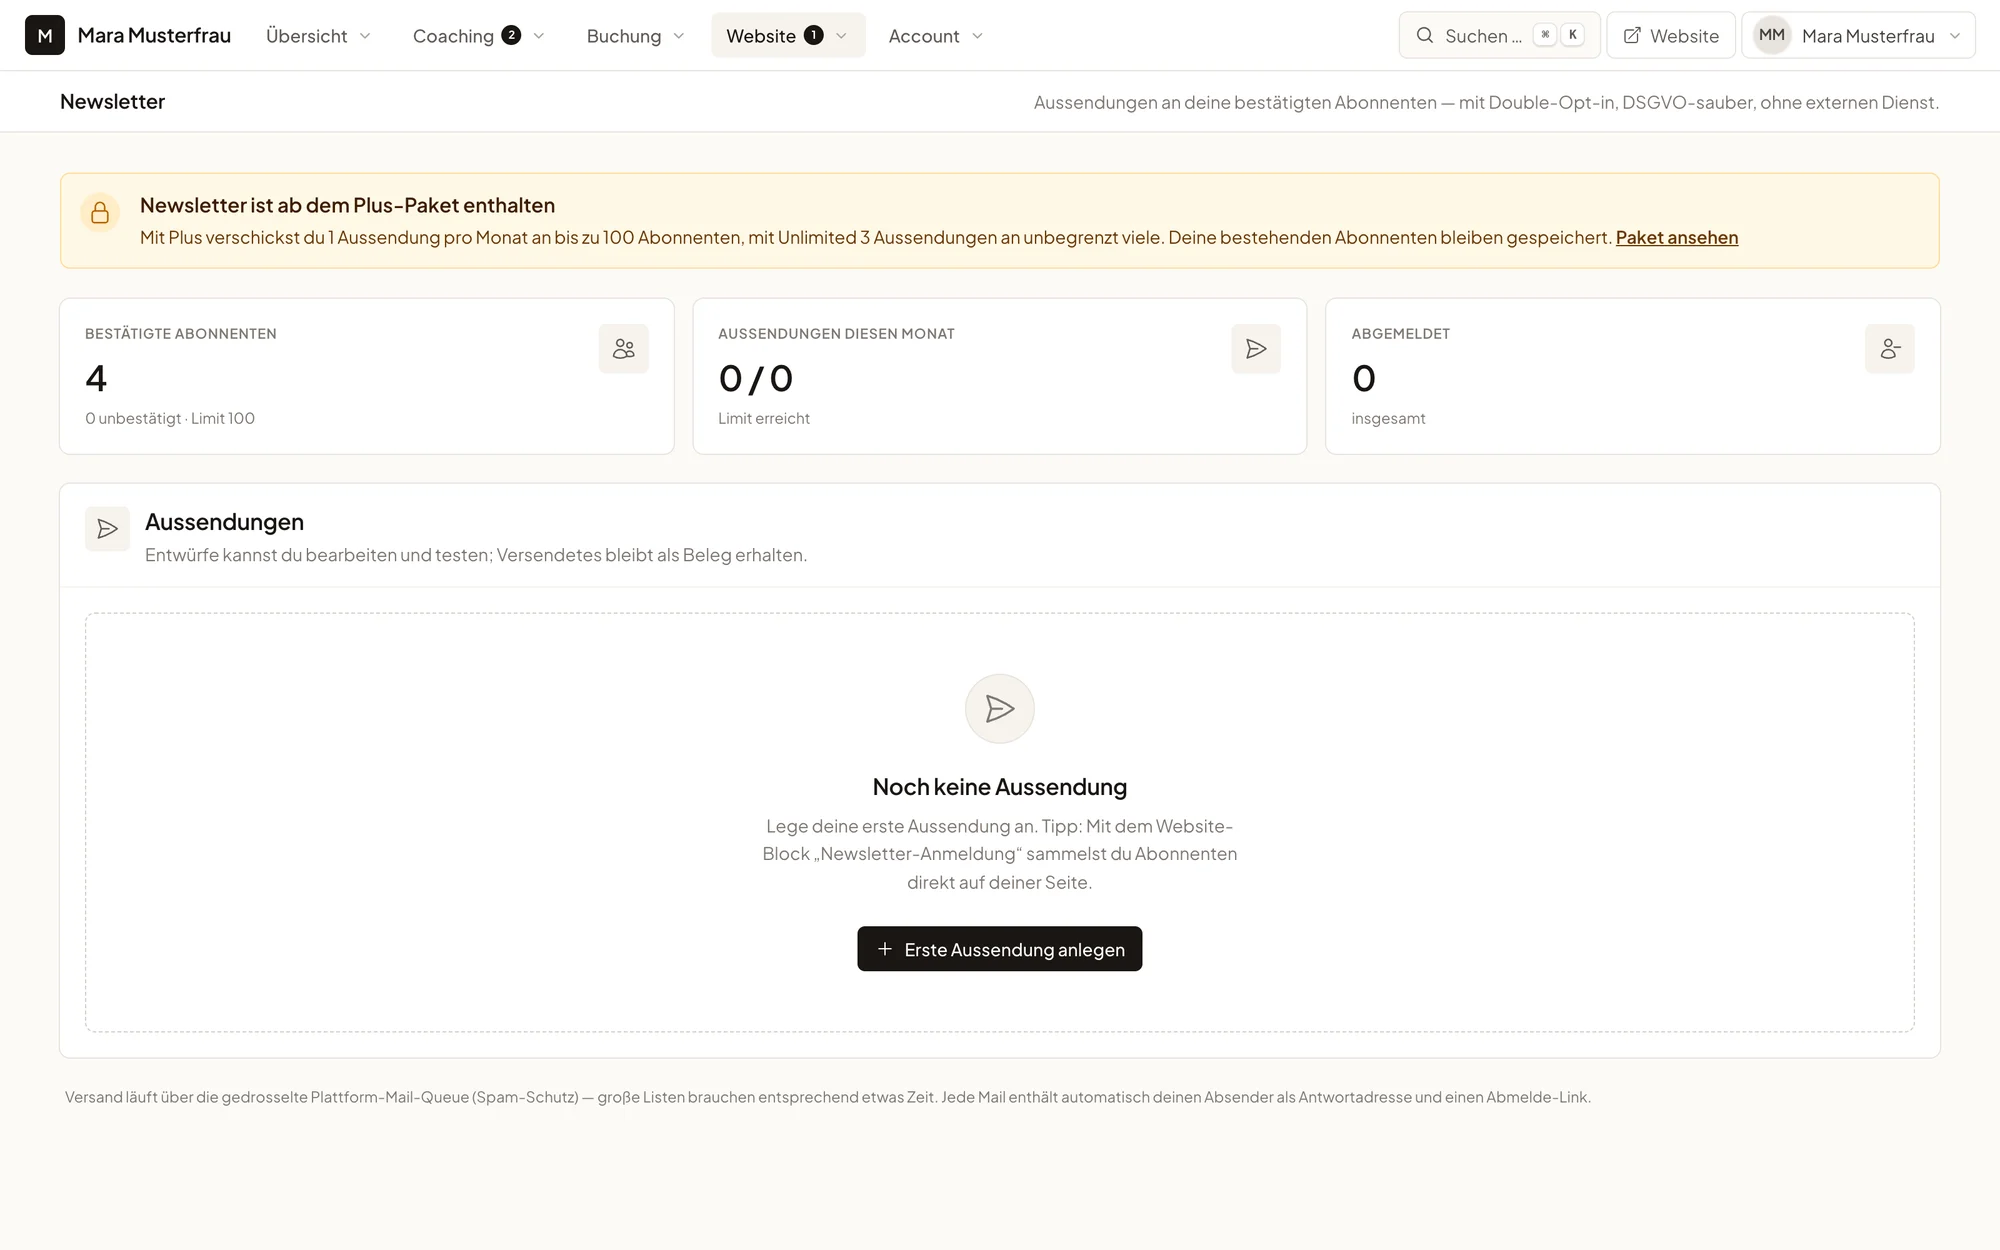Click the Newsletter page title
The height and width of the screenshot is (1250, 2000).
point(112,101)
